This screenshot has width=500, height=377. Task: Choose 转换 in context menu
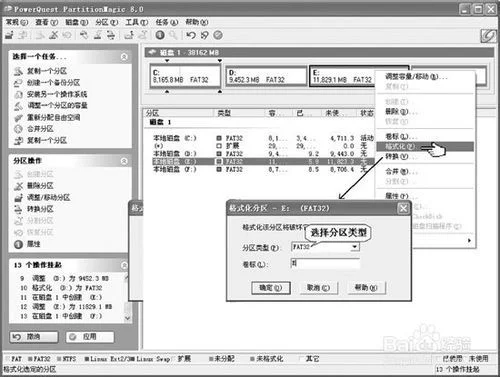(425, 156)
